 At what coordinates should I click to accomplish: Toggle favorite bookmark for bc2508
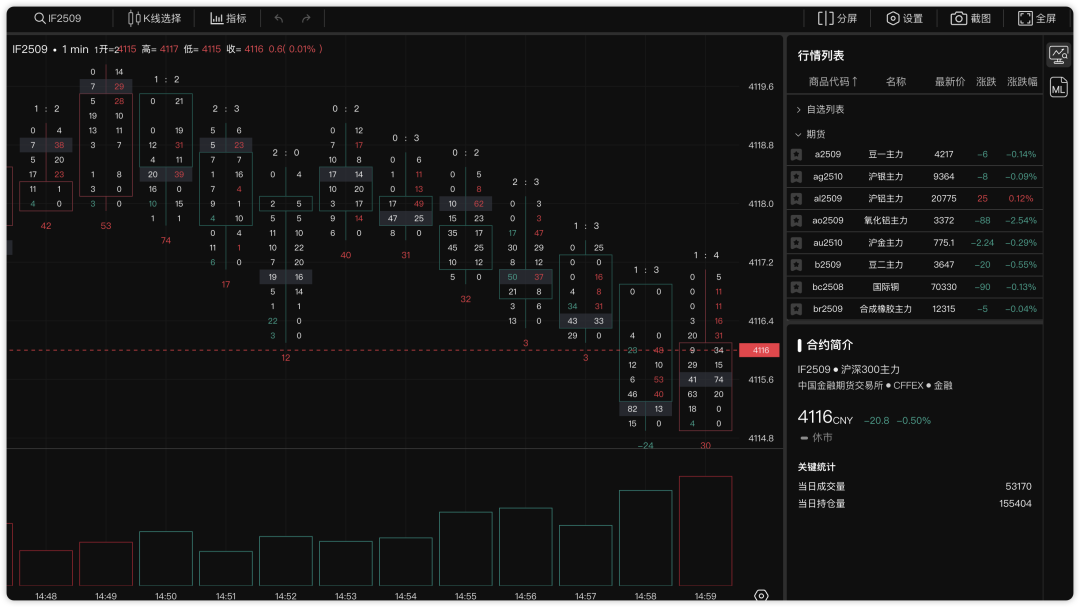pyautogui.click(x=796, y=287)
